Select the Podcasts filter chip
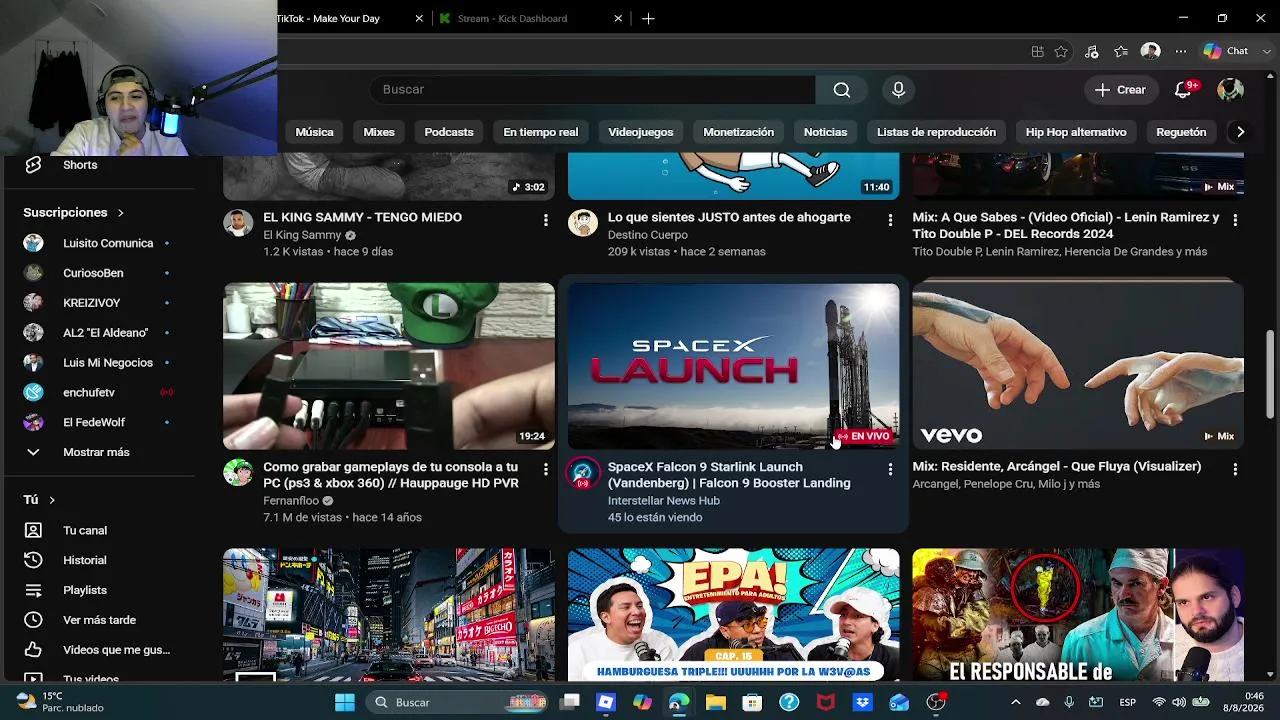This screenshot has width=1280, height=720. point(449,132)
